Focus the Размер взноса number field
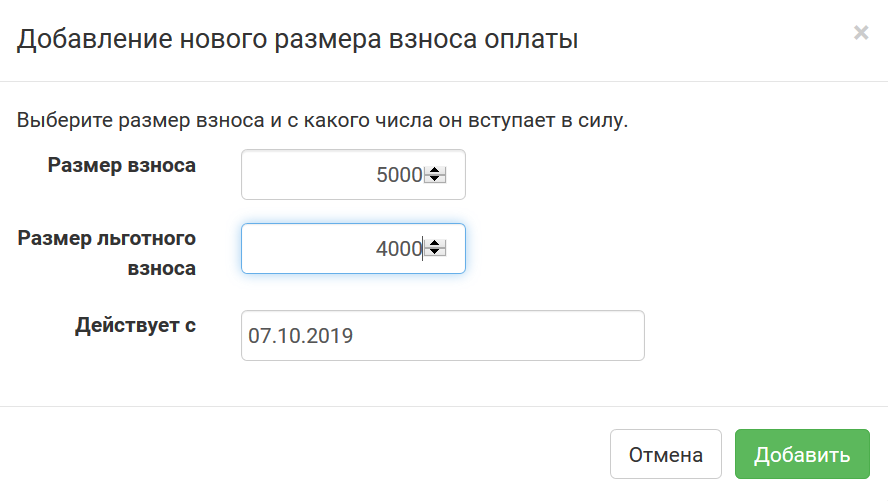Viewport: 888px width, 501px height. click(x=320, y=175)
